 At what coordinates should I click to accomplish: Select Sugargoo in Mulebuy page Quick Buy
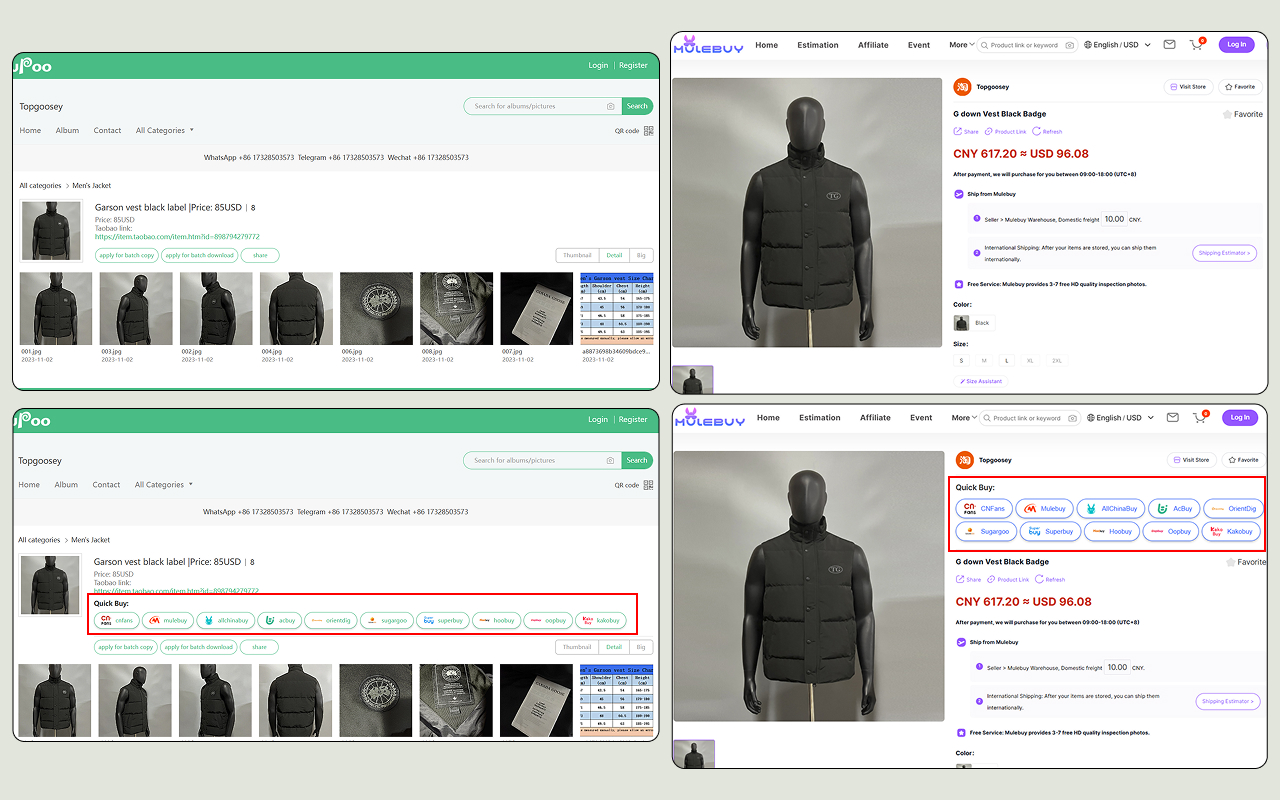pos(986,531)
